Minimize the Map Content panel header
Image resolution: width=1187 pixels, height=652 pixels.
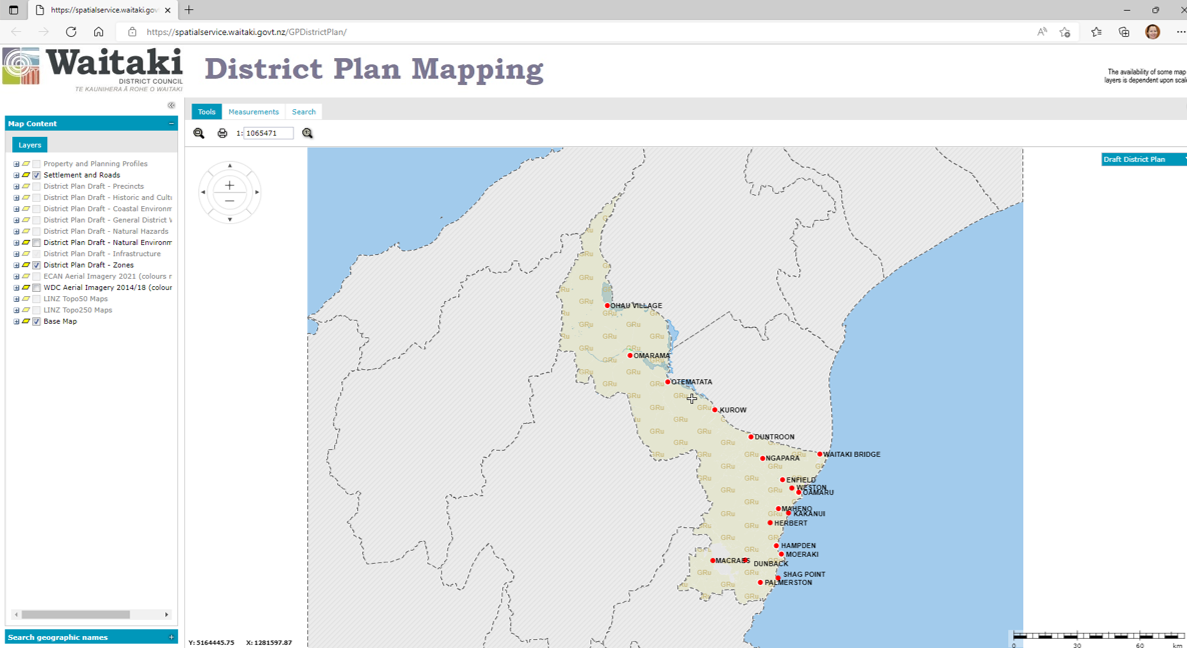point(171,123)
